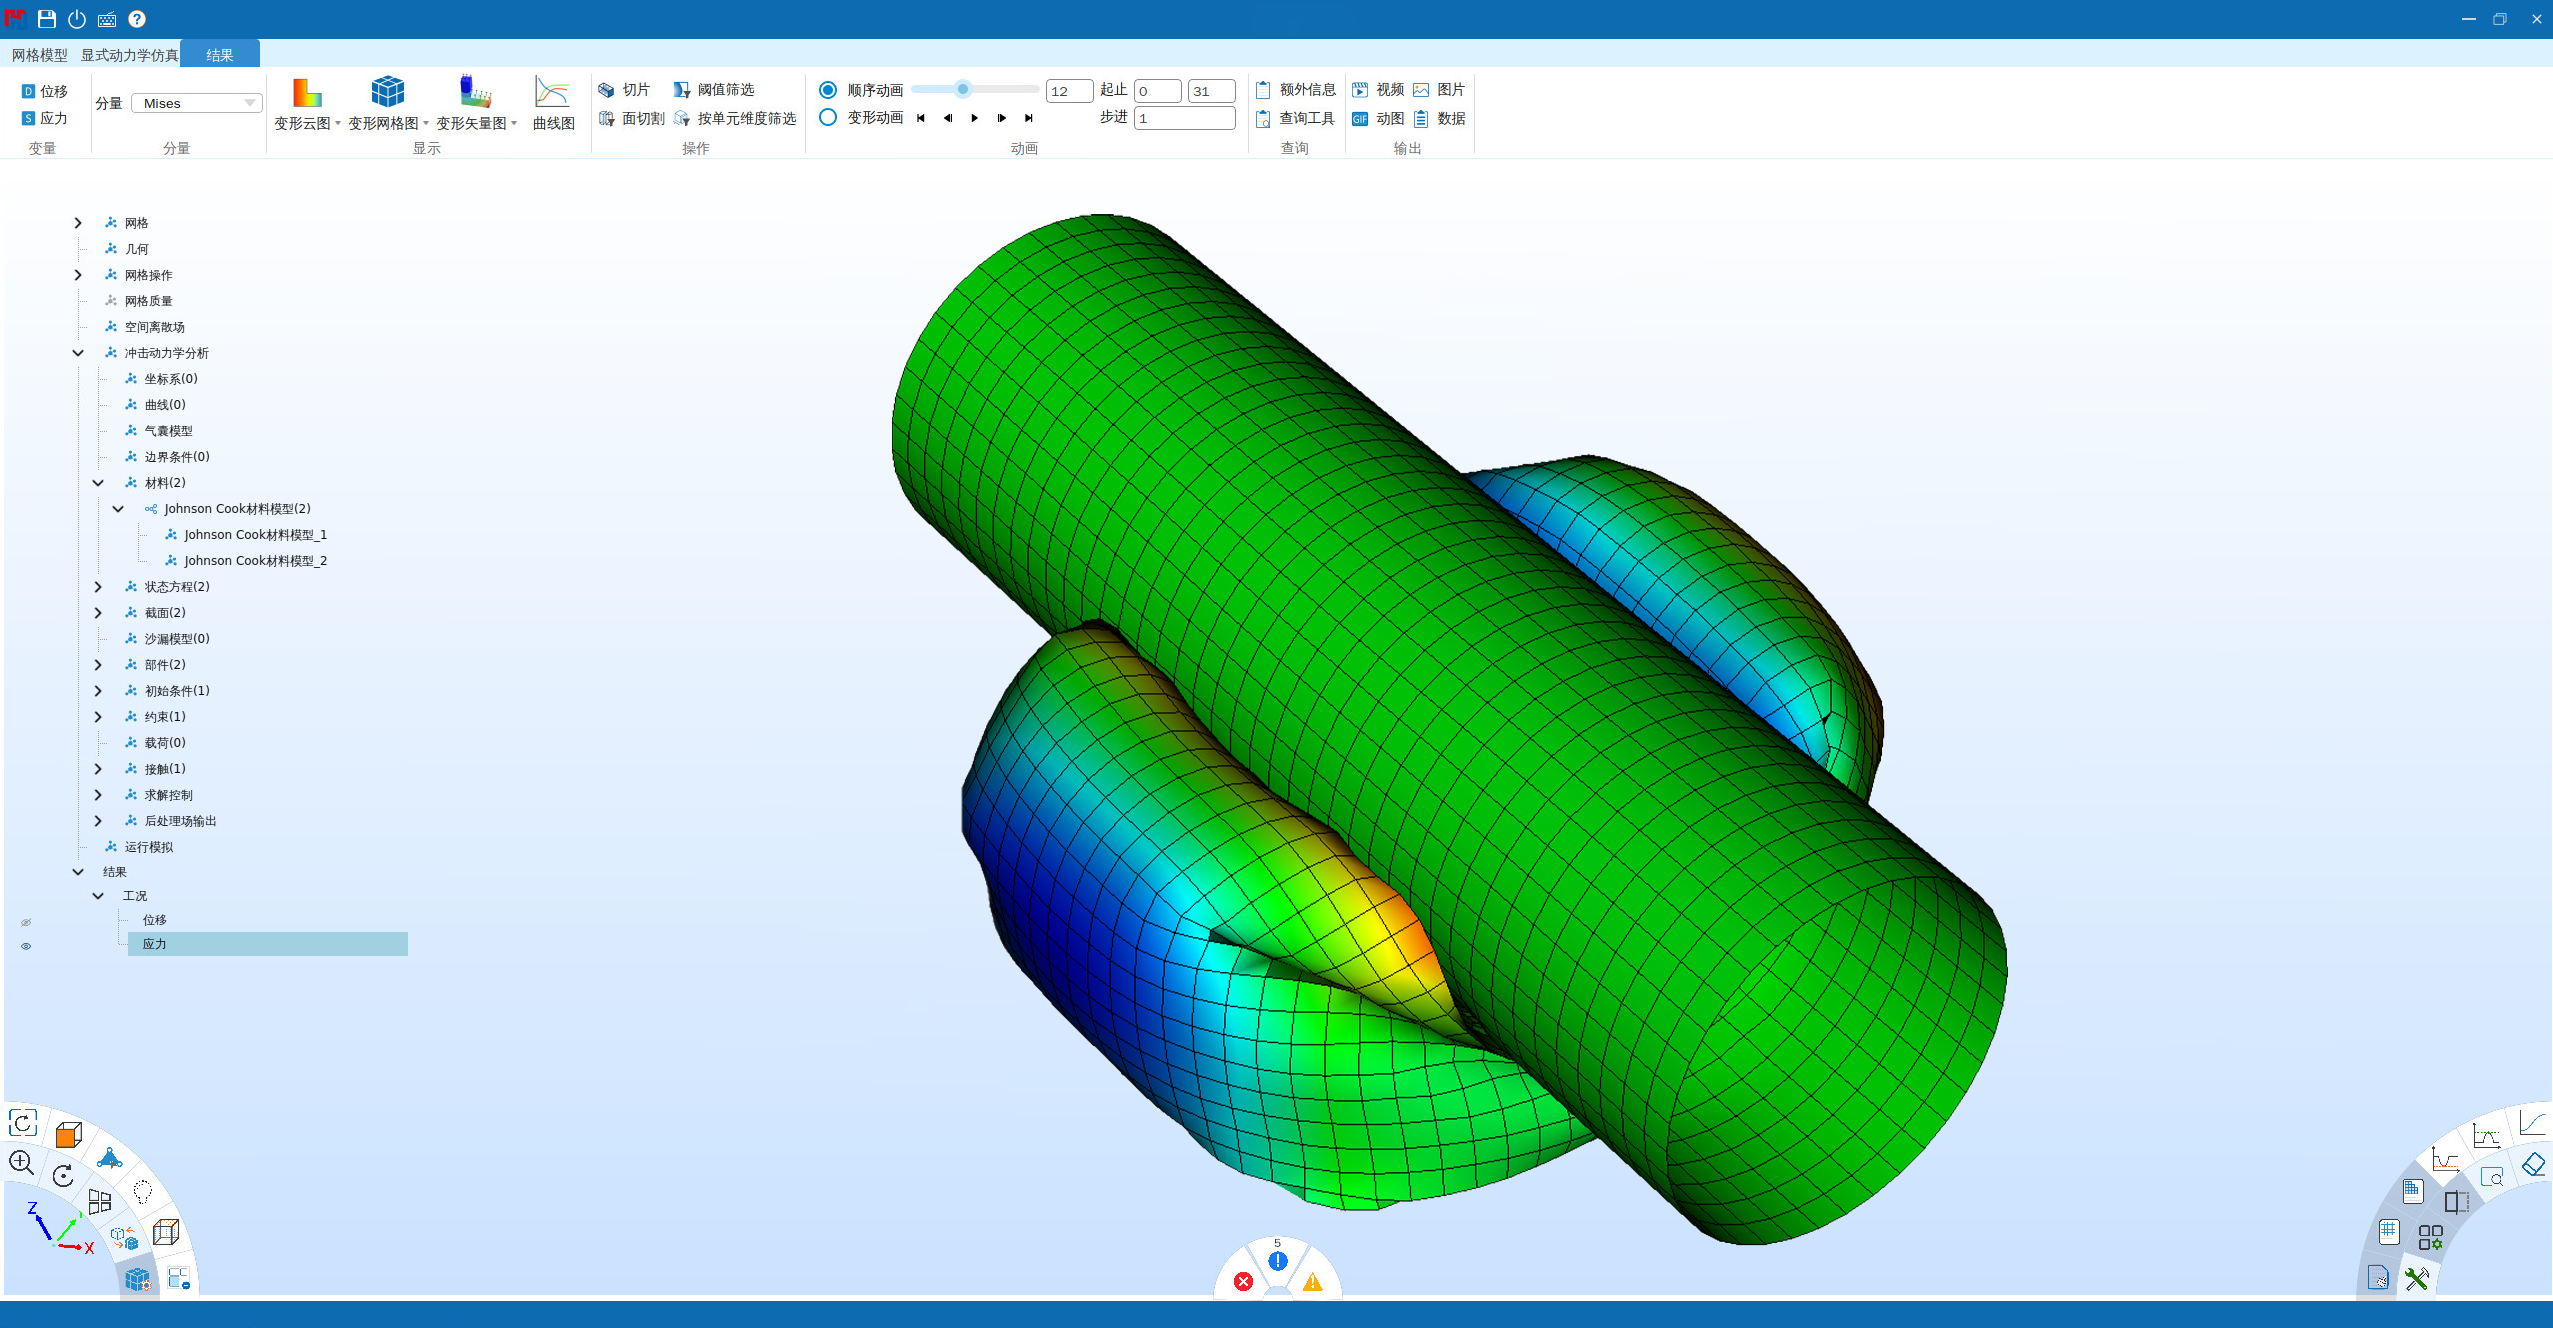2553x1328 pixels.
Task: Click the zoom magnifier in the view wheel
Action: [22, 1162]
